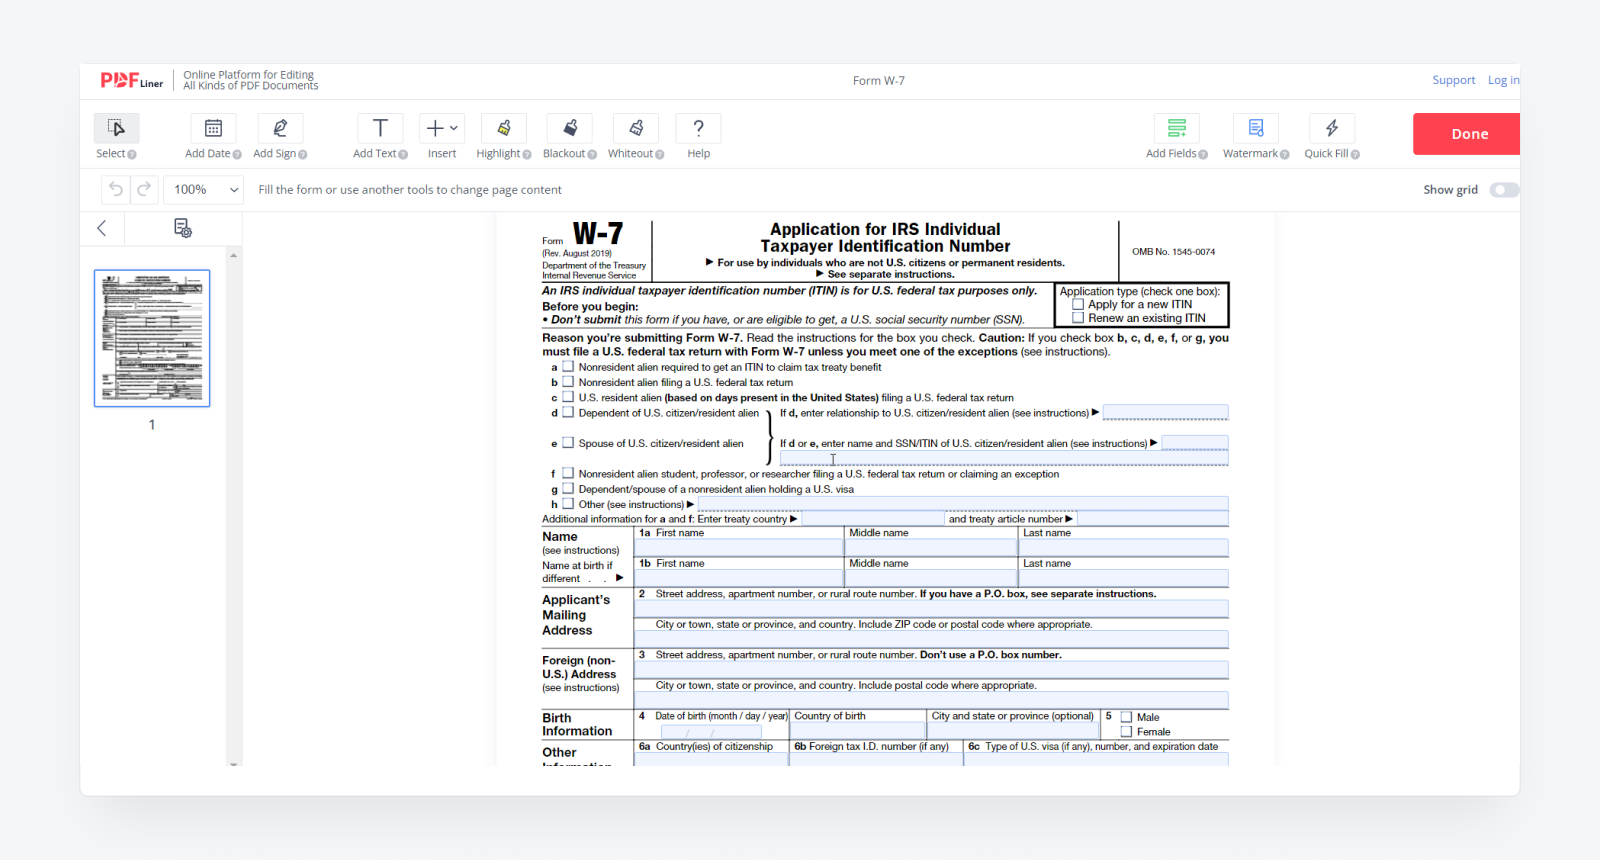Click the Watermark tool
The width and height of the screenshot is (1600, 860).
click(1256, 128)
